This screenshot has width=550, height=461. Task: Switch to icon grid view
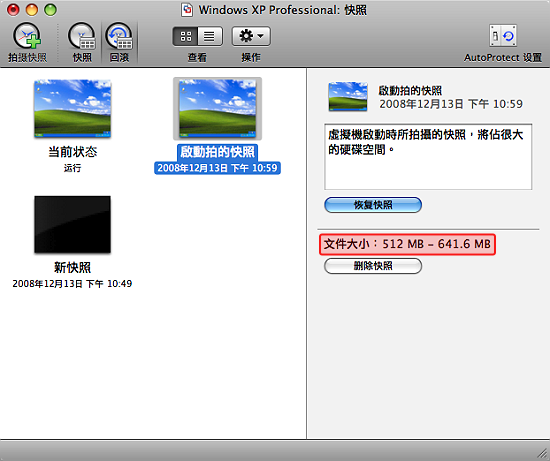point(185,36)
